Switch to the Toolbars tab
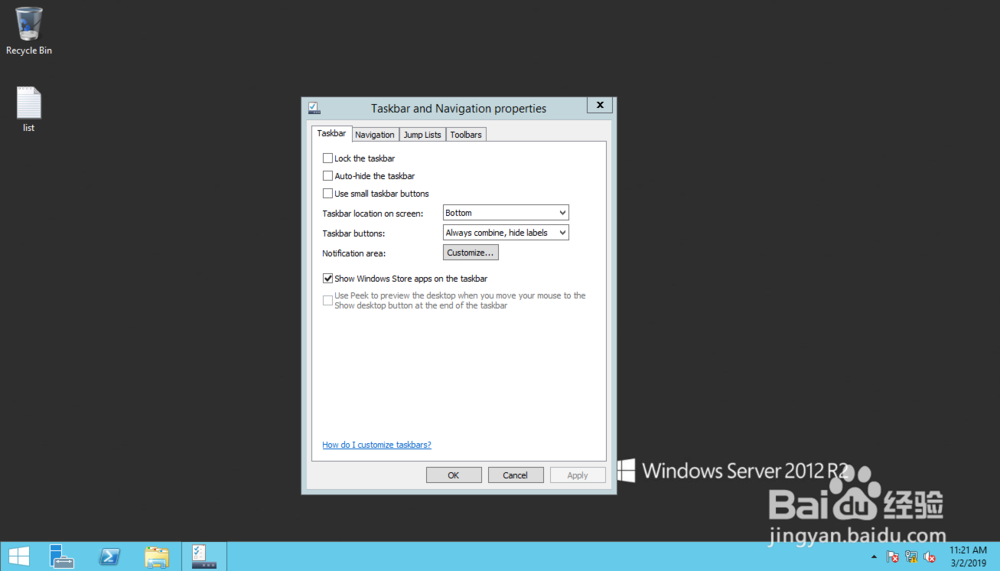 click(466, 135)
